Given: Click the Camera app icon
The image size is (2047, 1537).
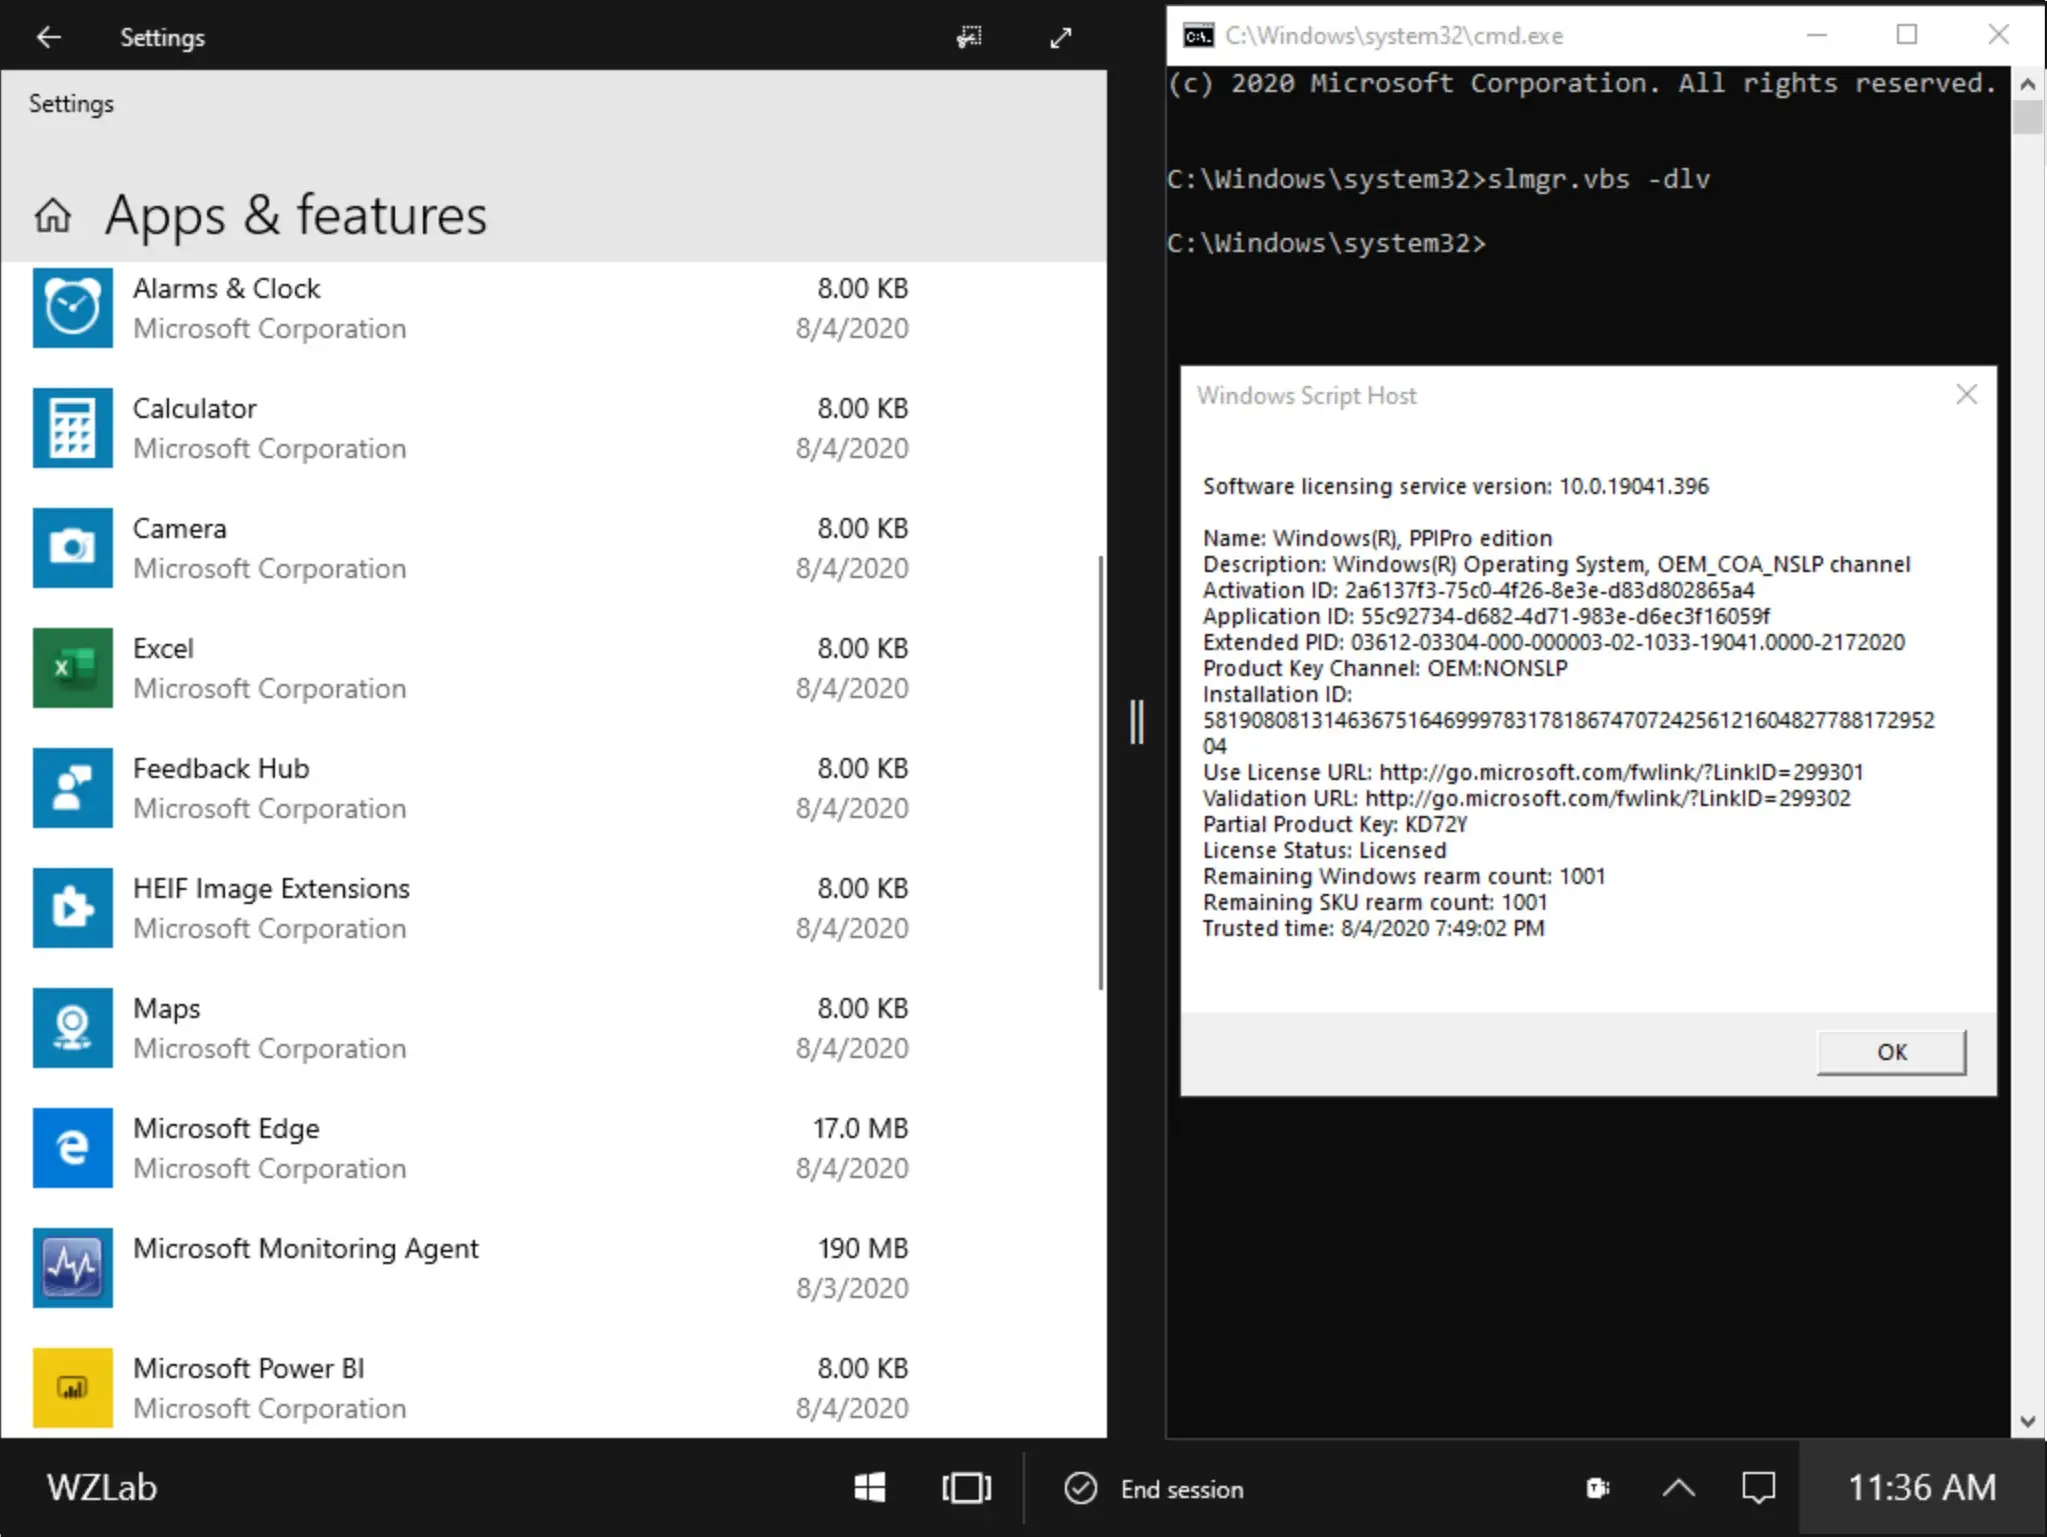Looking at the screenshot, I should pyautogui.click(x=72, y=548).
